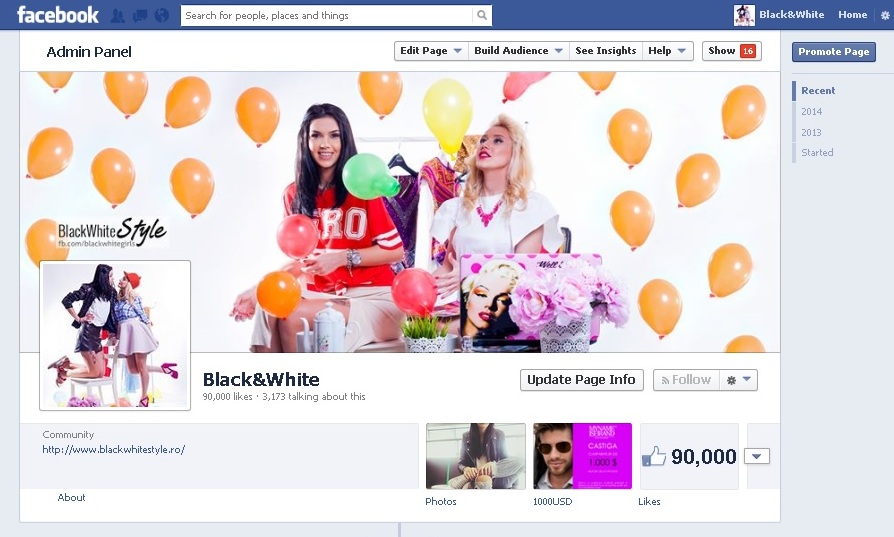Click the balloon cover photo
Image resolution: width=894 pixels, height=537 pixels.
(x=400, y=211)
